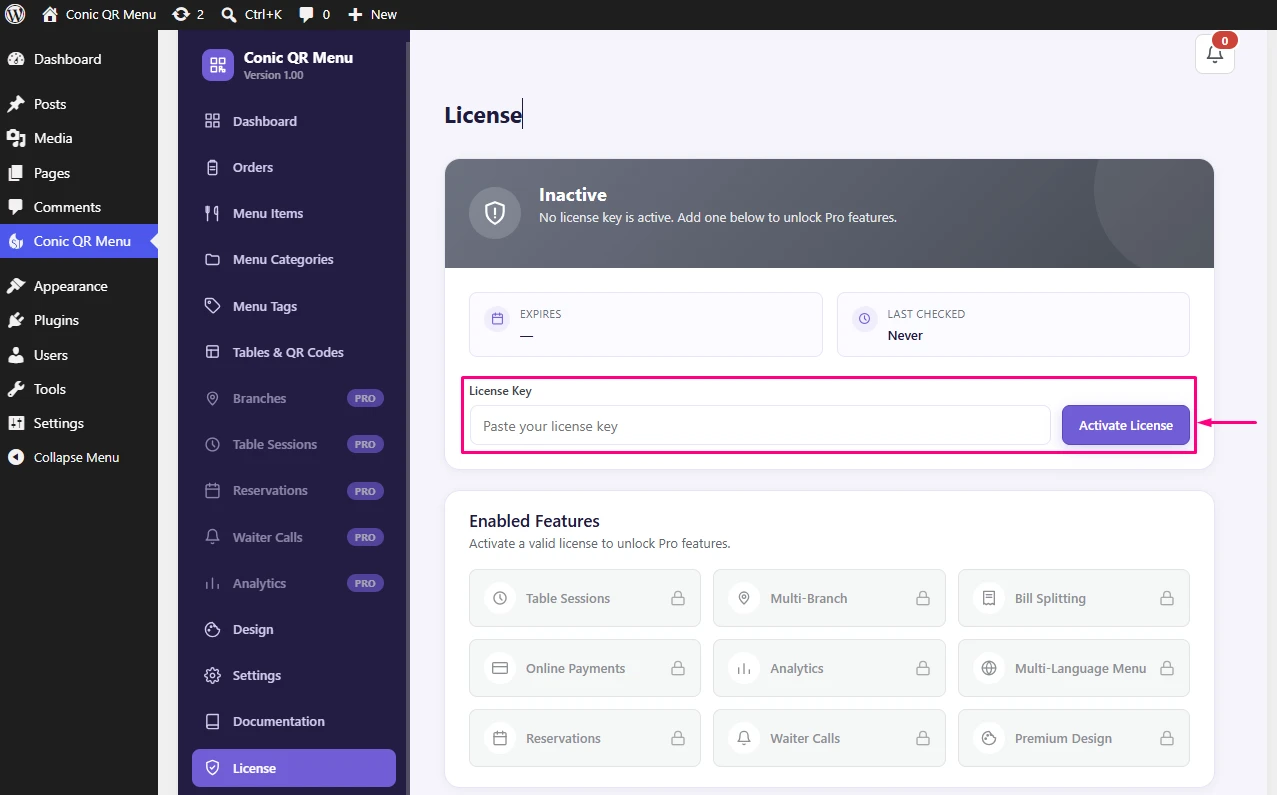
Task: Click the PRO badge beside Analytics
Action: point(365,583)
